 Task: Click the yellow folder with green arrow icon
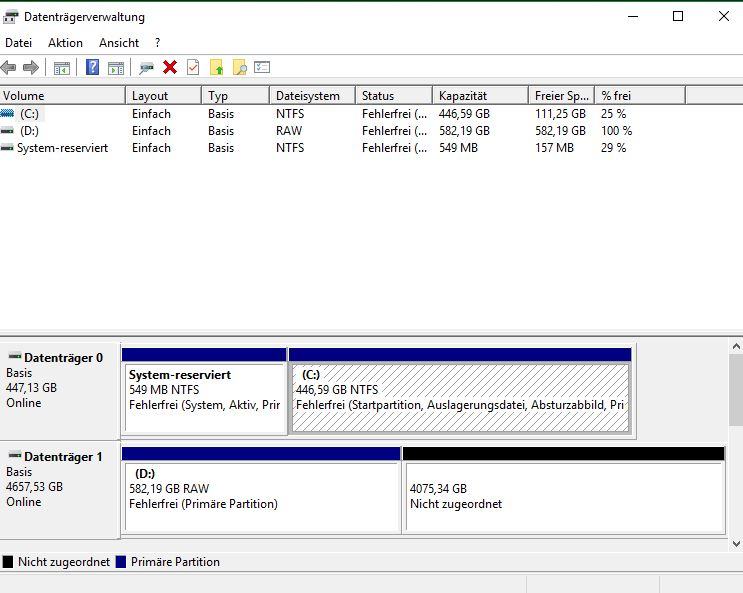click(x=216, y=67)
